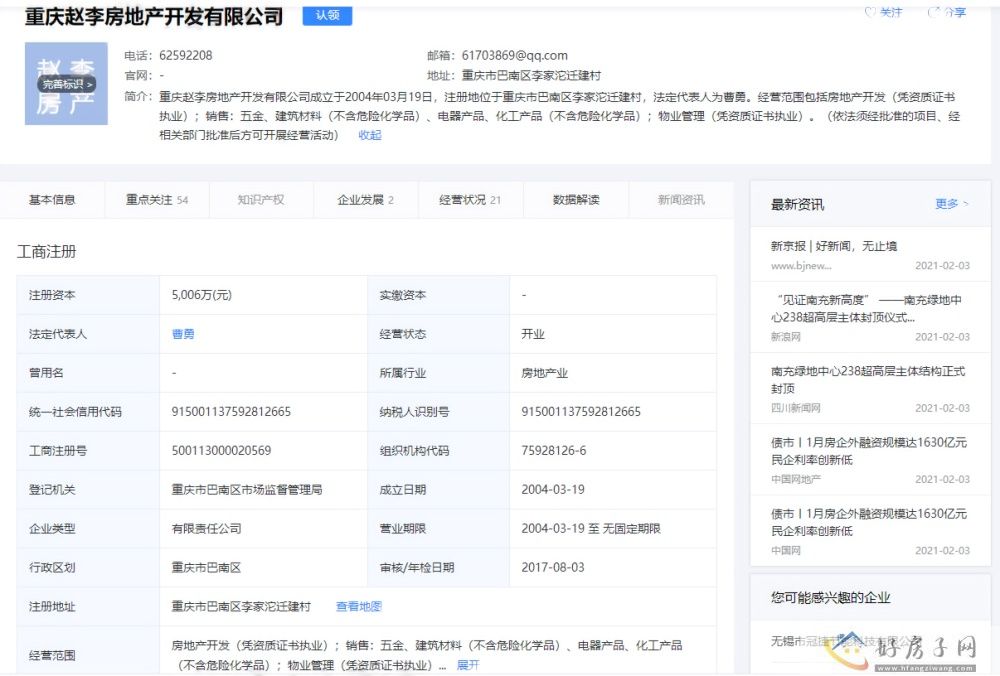
Task: Open the 新京报 news item
Action: [833, 246]
